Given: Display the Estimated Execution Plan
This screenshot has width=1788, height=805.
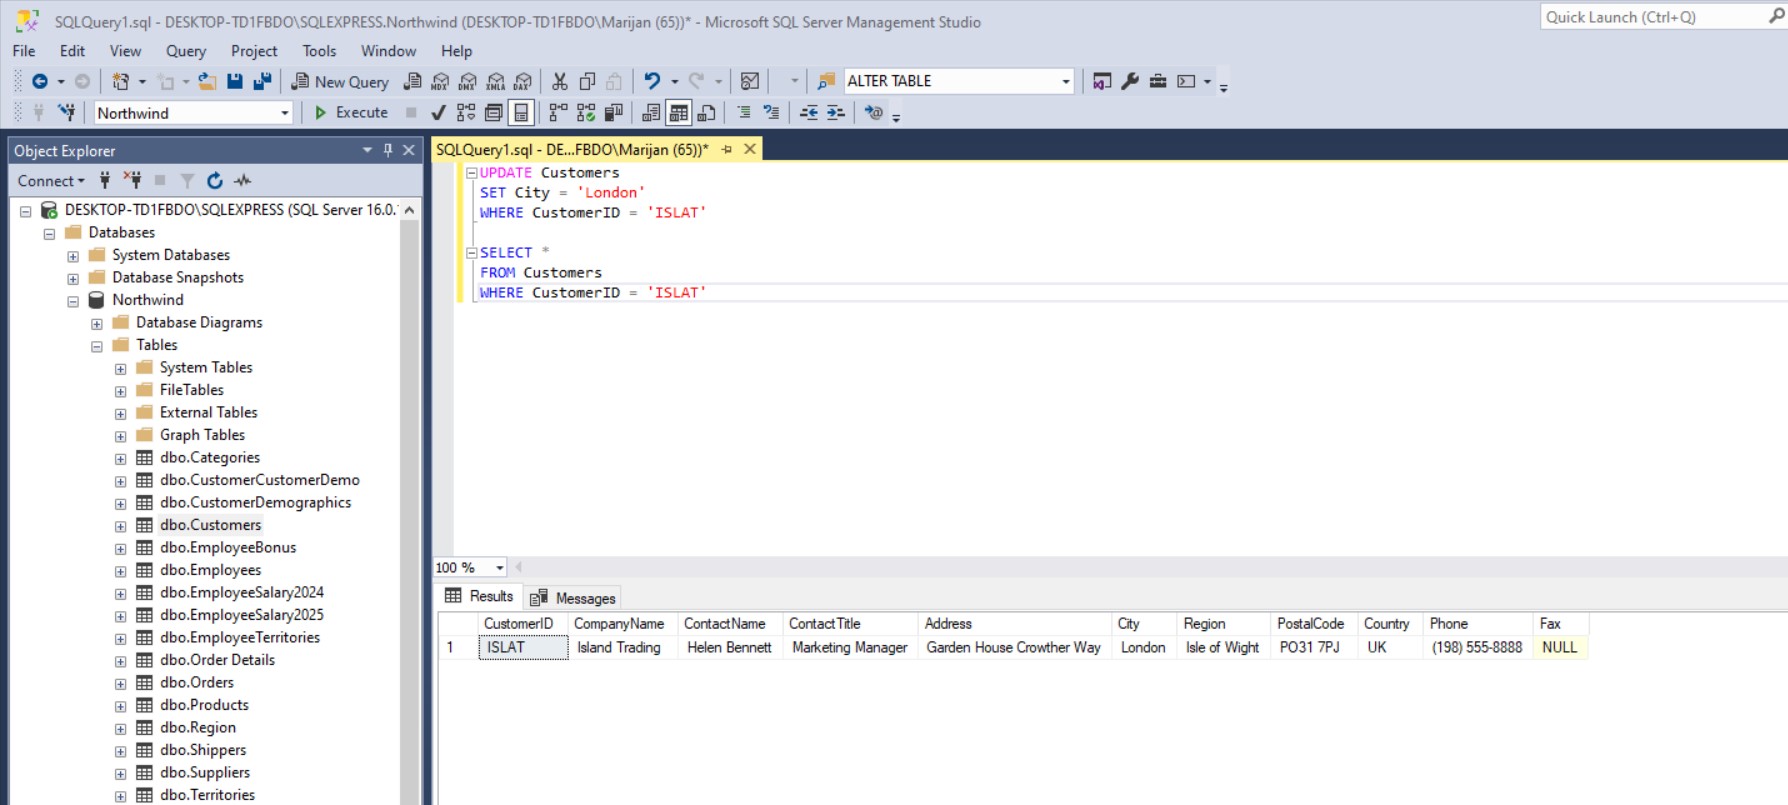Looking at the screenshot, I should point(466,113).
